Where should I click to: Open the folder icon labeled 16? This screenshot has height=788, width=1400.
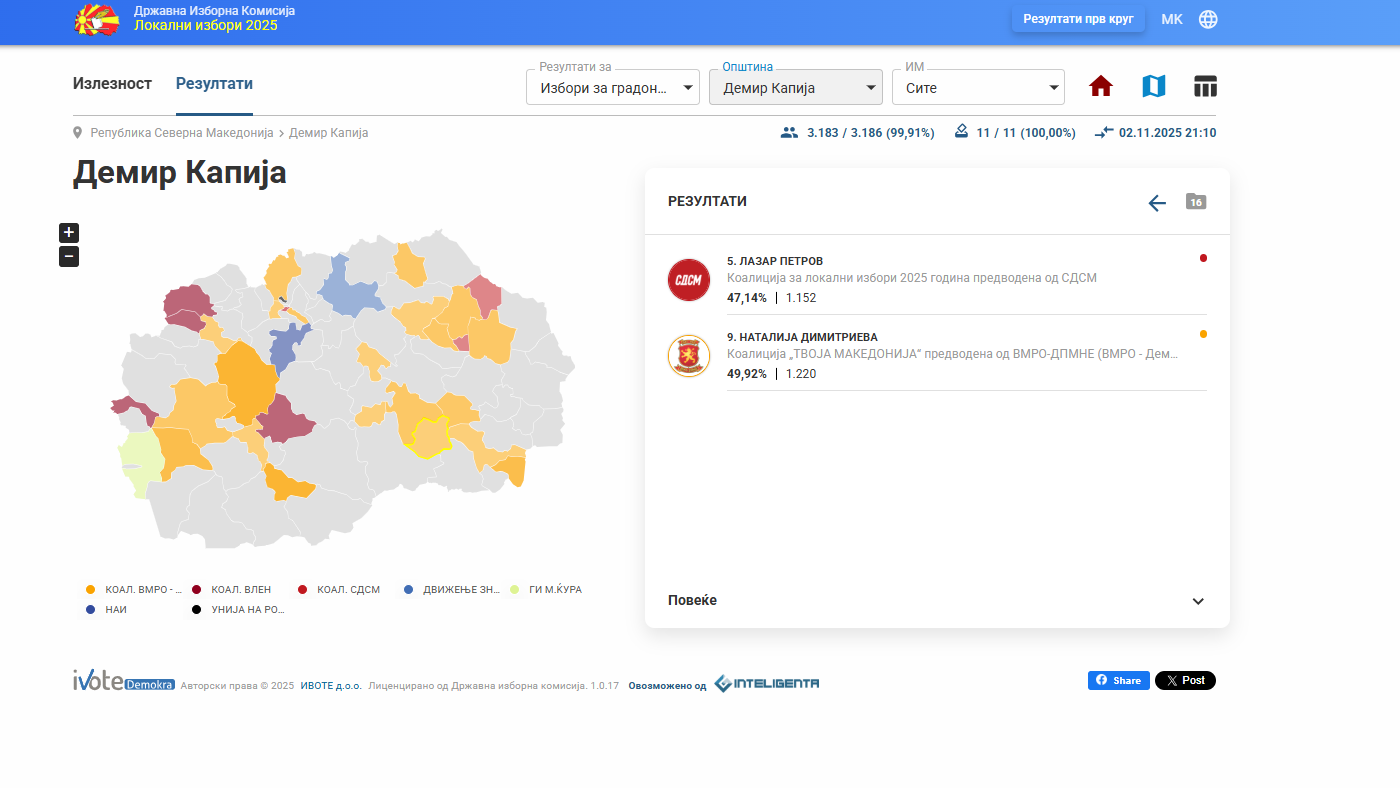pyautogui.click(x=1196, y=202)
